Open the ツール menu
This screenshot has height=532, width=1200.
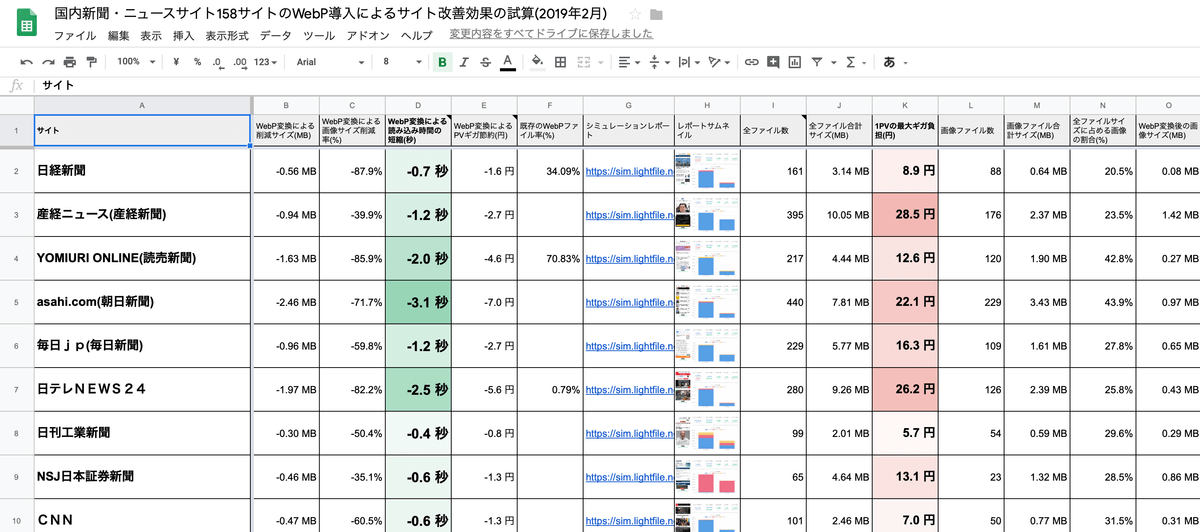319,35
